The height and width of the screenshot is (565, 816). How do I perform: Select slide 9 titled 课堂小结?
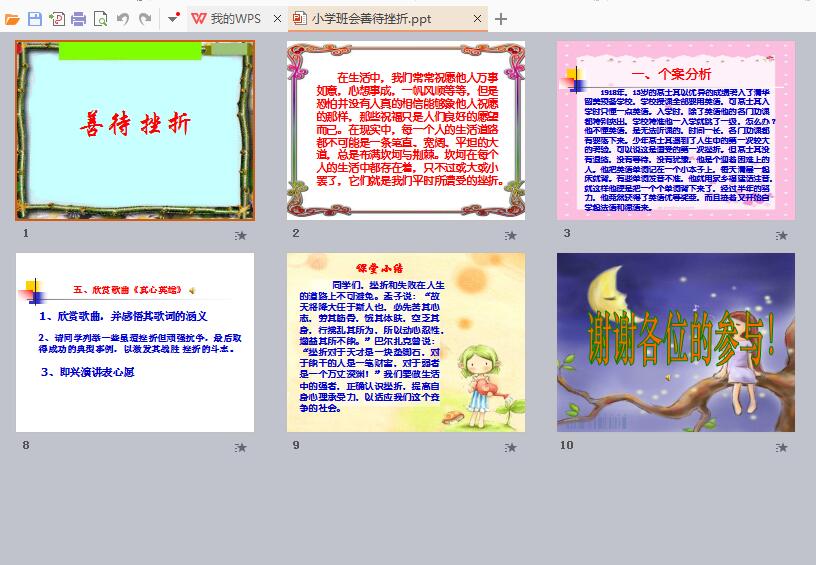tap(406, 342)
